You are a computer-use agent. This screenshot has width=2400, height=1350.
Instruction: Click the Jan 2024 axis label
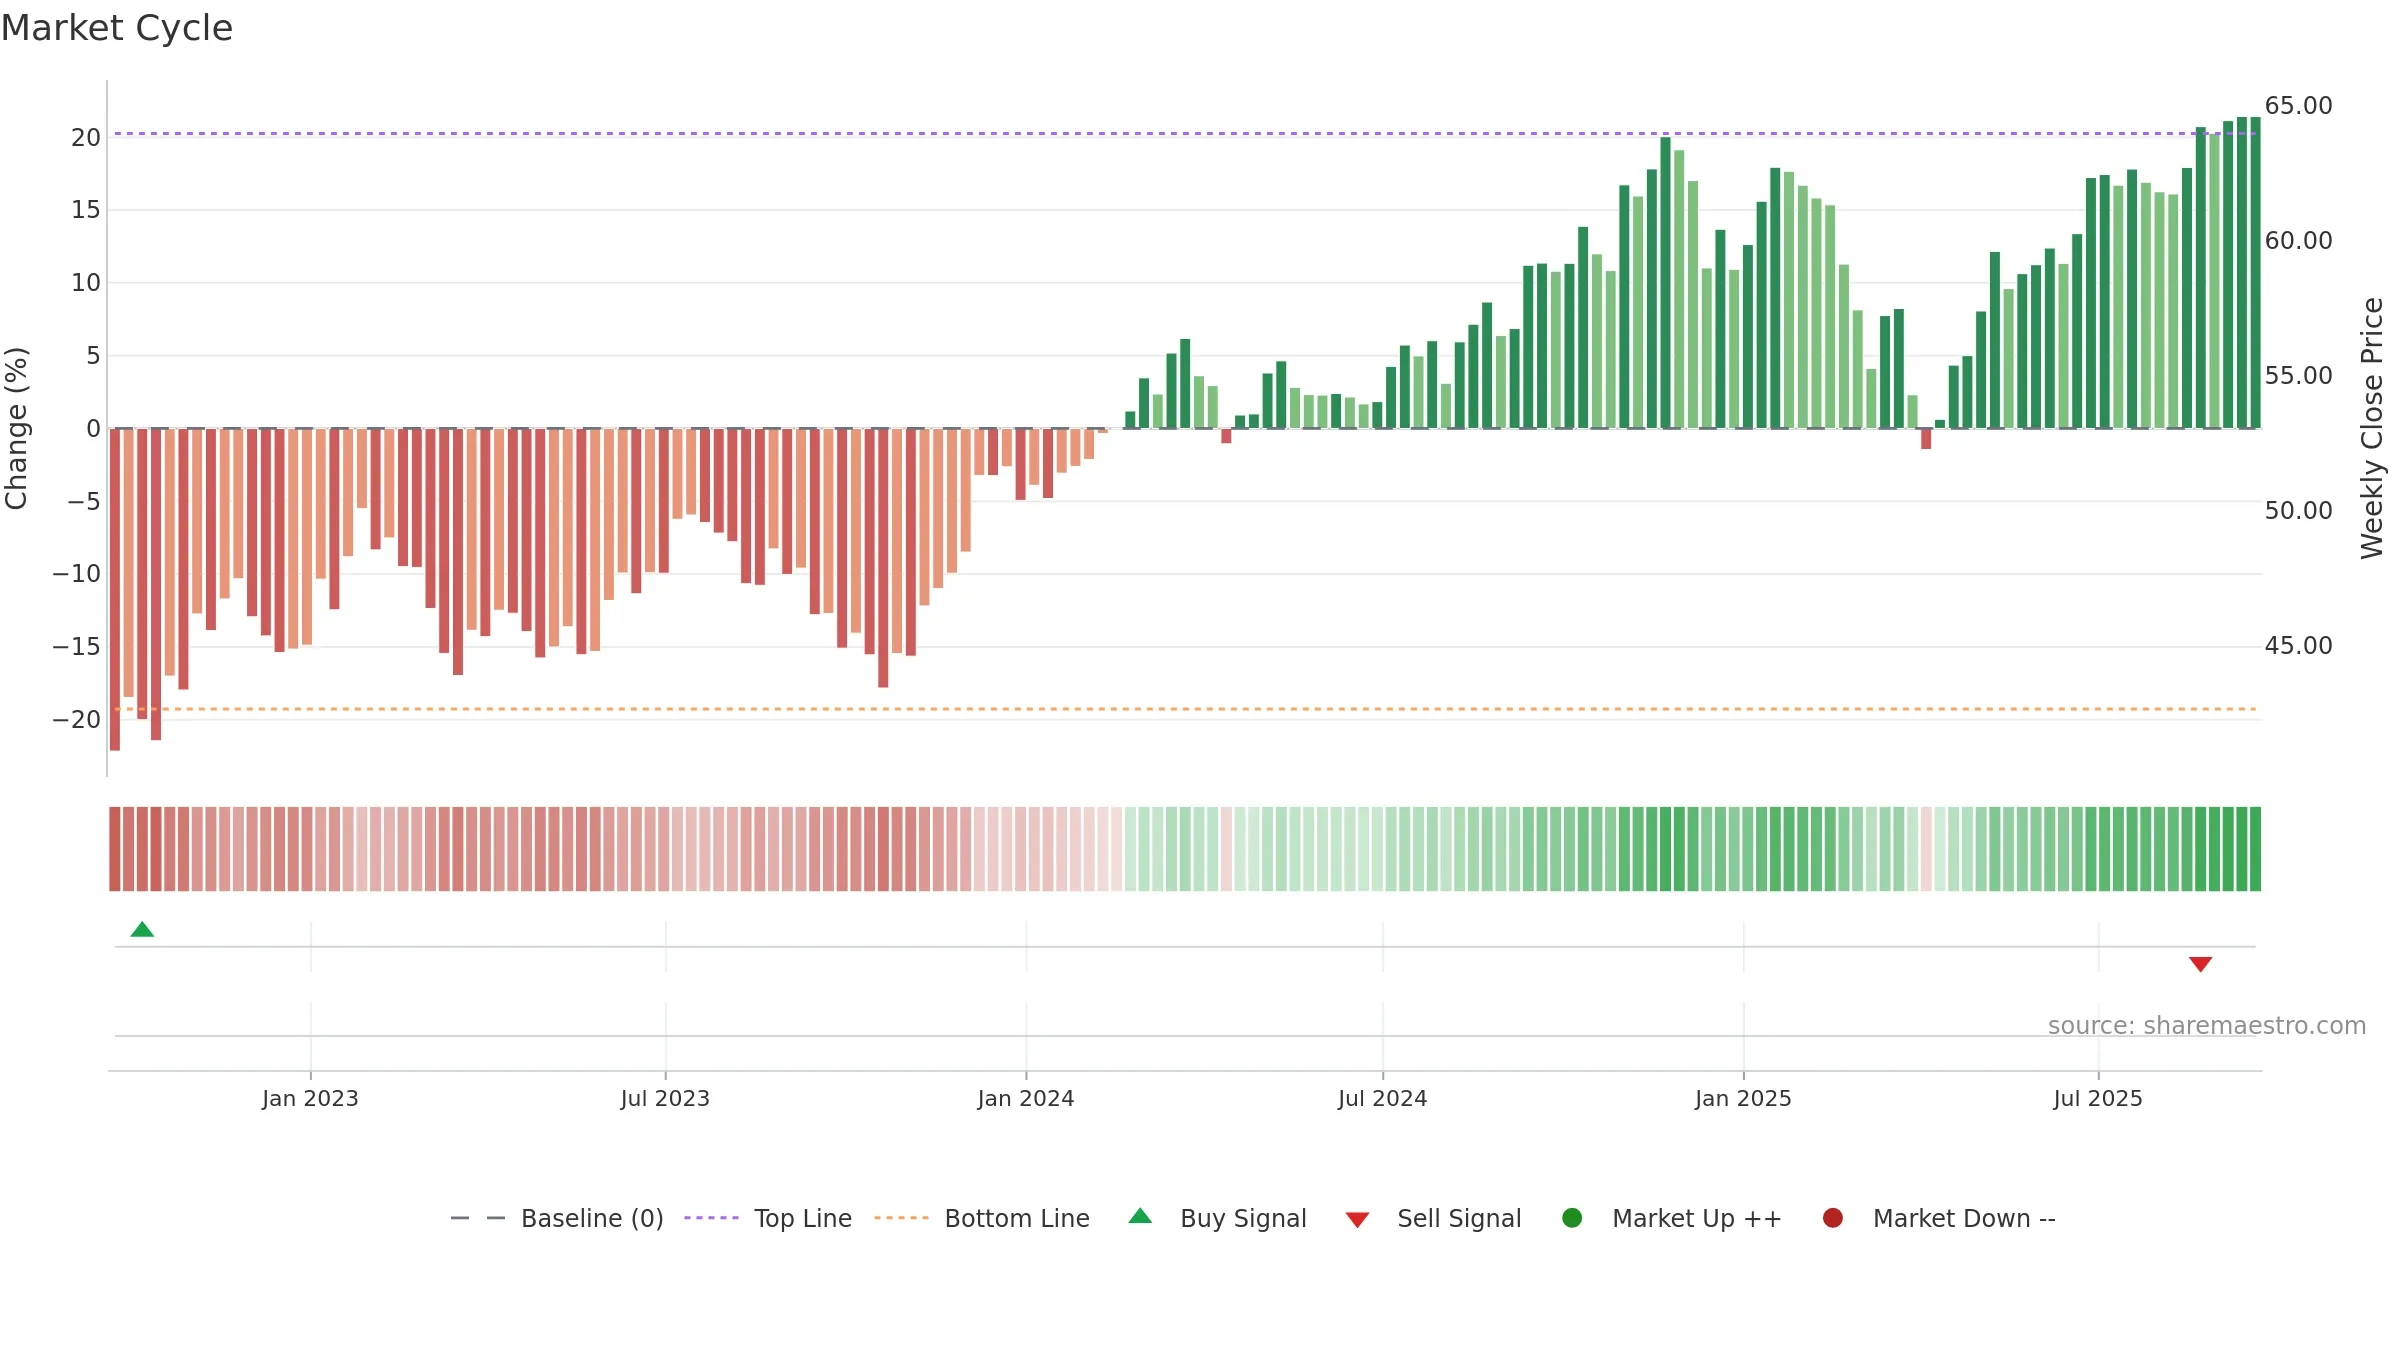click(1026, 1098)
